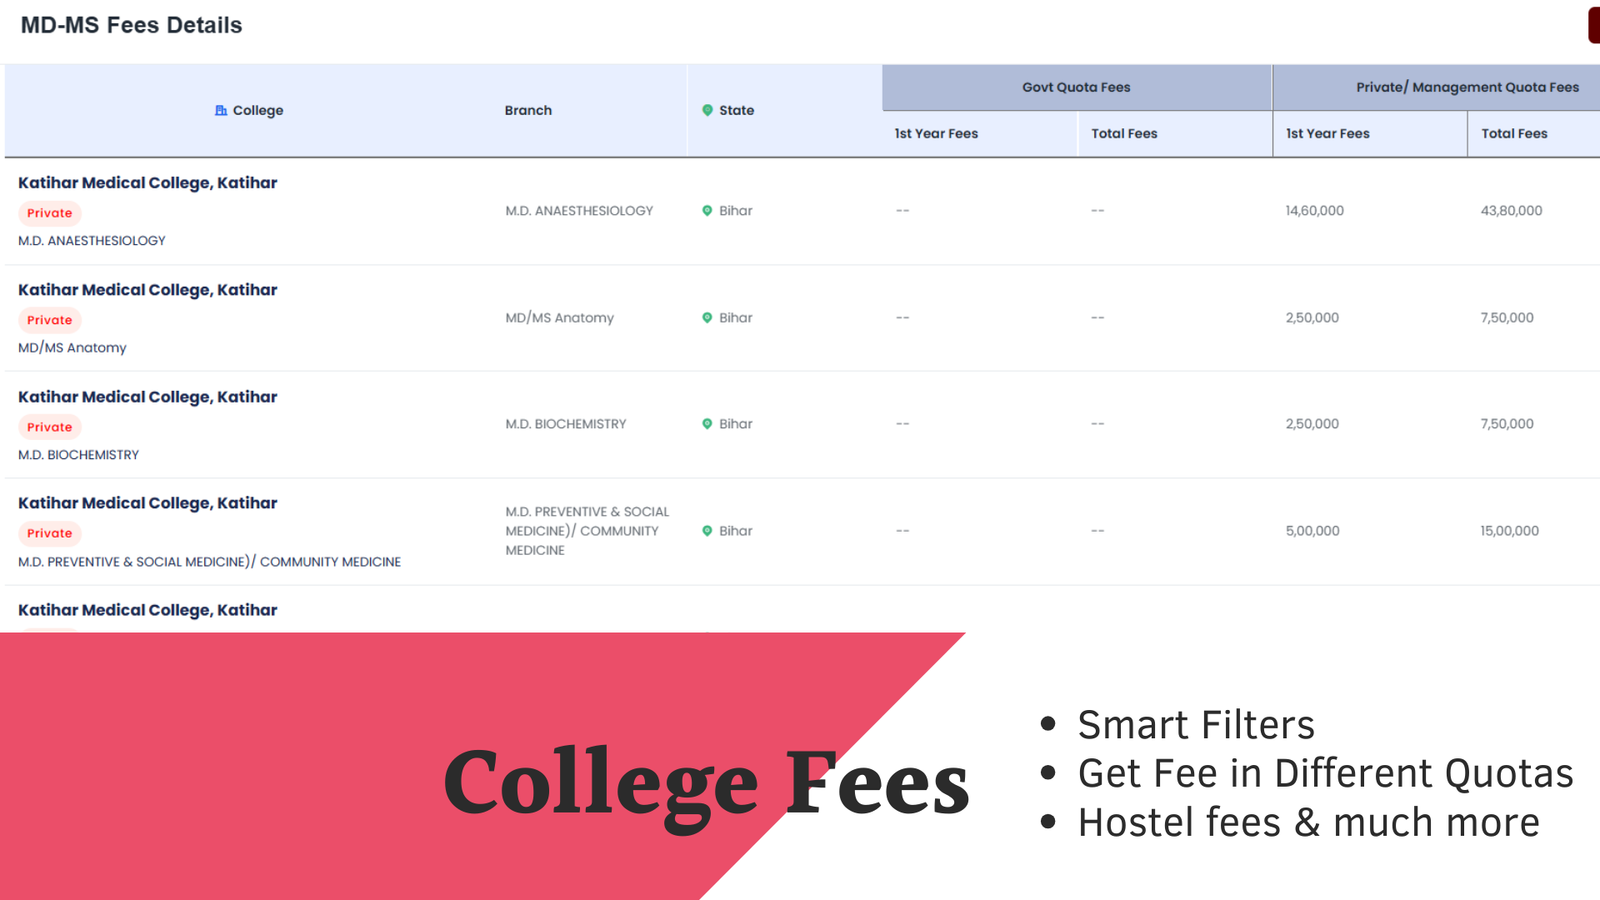Viewport: 1600px width, 900px height.
Task: Open Katihar Medical College link for MD/MS Anatomy
Action: 147,290
